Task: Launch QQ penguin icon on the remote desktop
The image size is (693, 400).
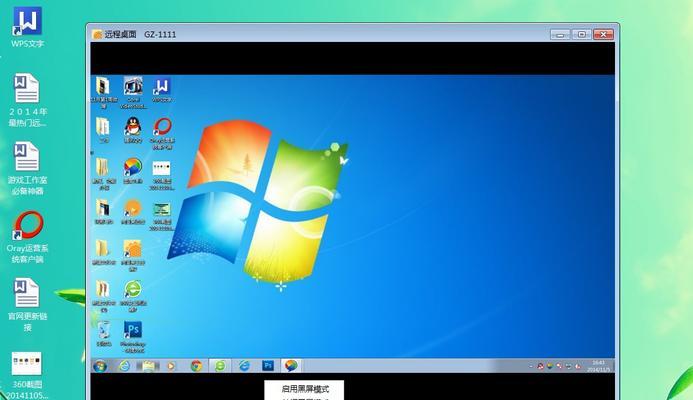Action: [x=133, y=130]
